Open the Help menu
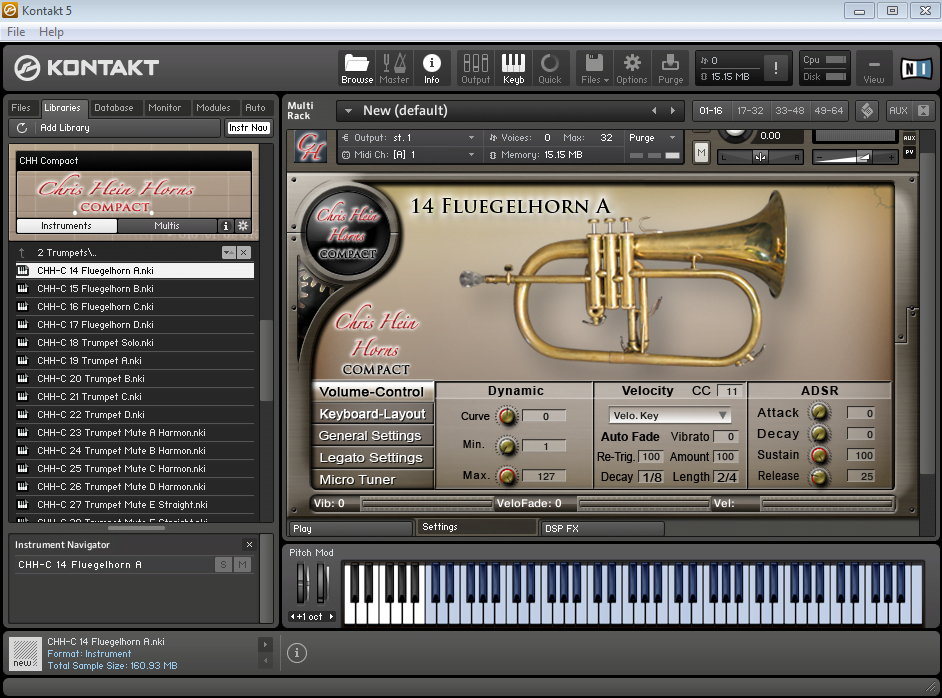 point(51,32)
